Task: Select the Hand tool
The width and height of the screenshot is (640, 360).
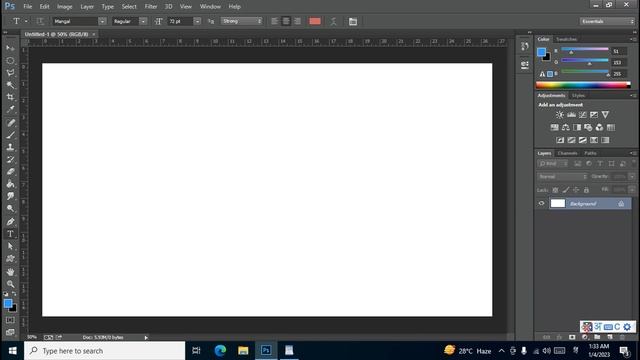Action: tap(10, 272)
